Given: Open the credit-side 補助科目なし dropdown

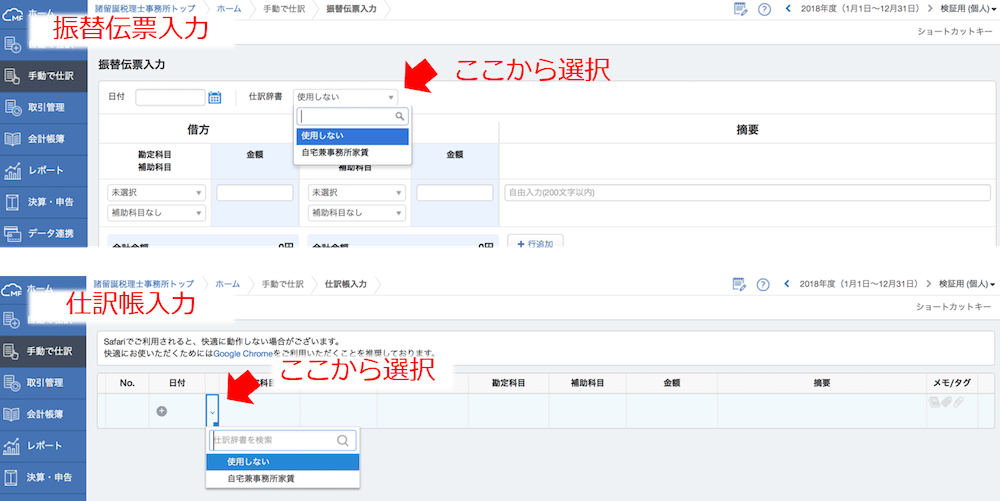Looking at the screenshot, I should pos(357,213).
